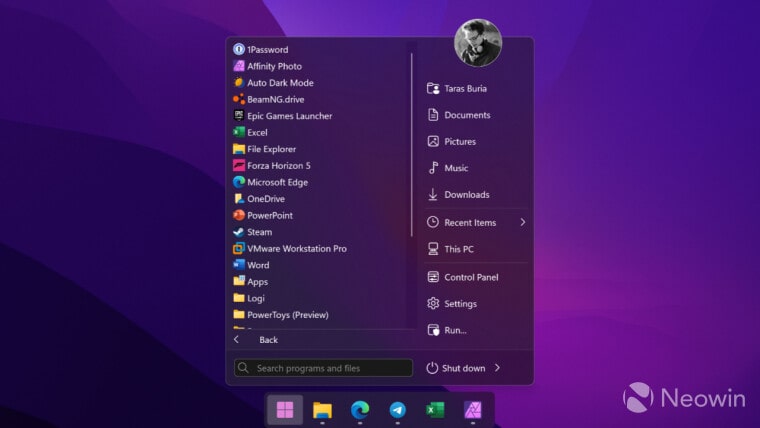Viewport: 760px width, 428px height.
Task: Click the programs list scrollbar
Action: (x=412, y=144)
